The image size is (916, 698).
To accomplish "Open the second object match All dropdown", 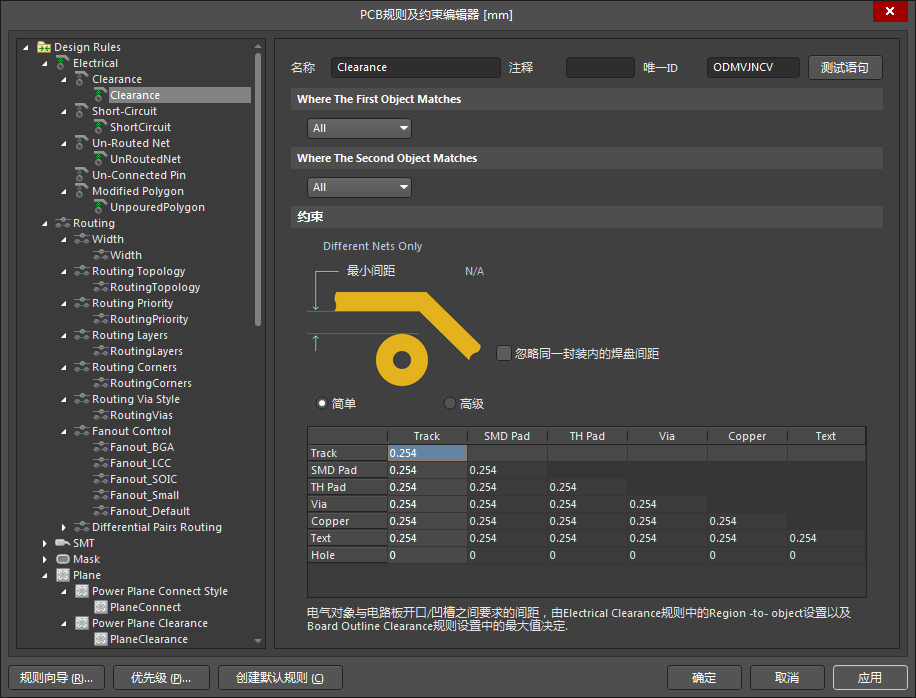I will click(x=359, y=187).
